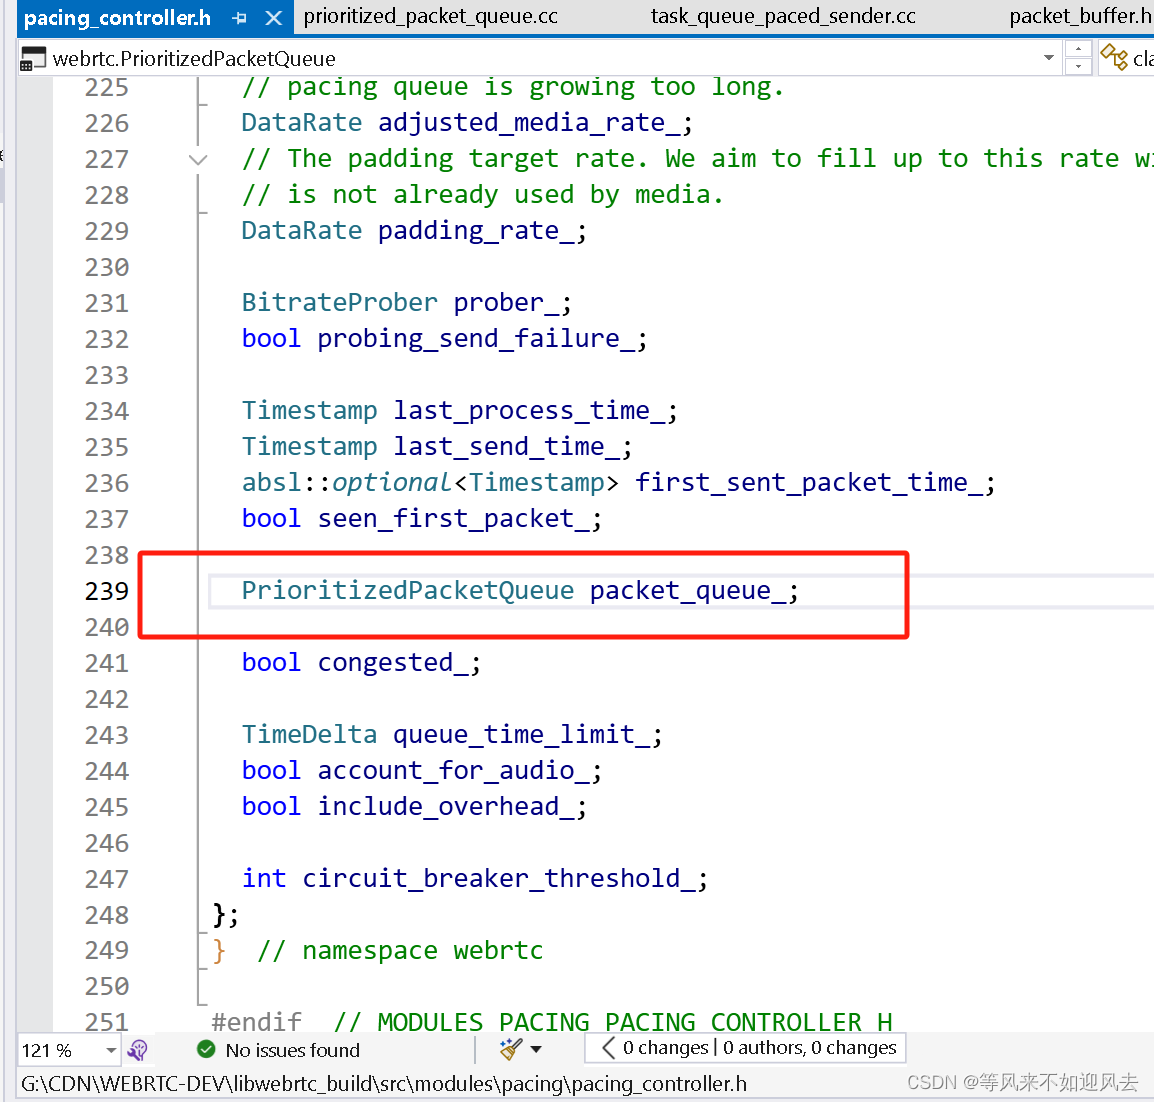Image resolution: width=1154 pixels, height=1102 pixels.
Task: Click probing_send_failure_ on line 232
Action: click(476, 339)
